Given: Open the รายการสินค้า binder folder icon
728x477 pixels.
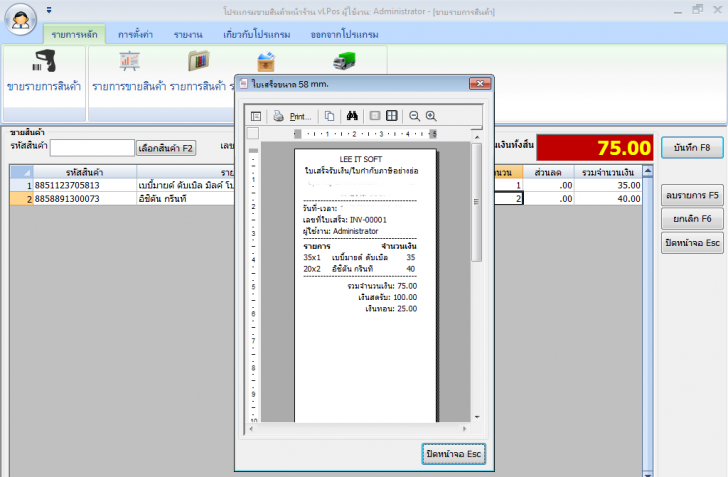Looking at the screenshot, I should 199,61.
